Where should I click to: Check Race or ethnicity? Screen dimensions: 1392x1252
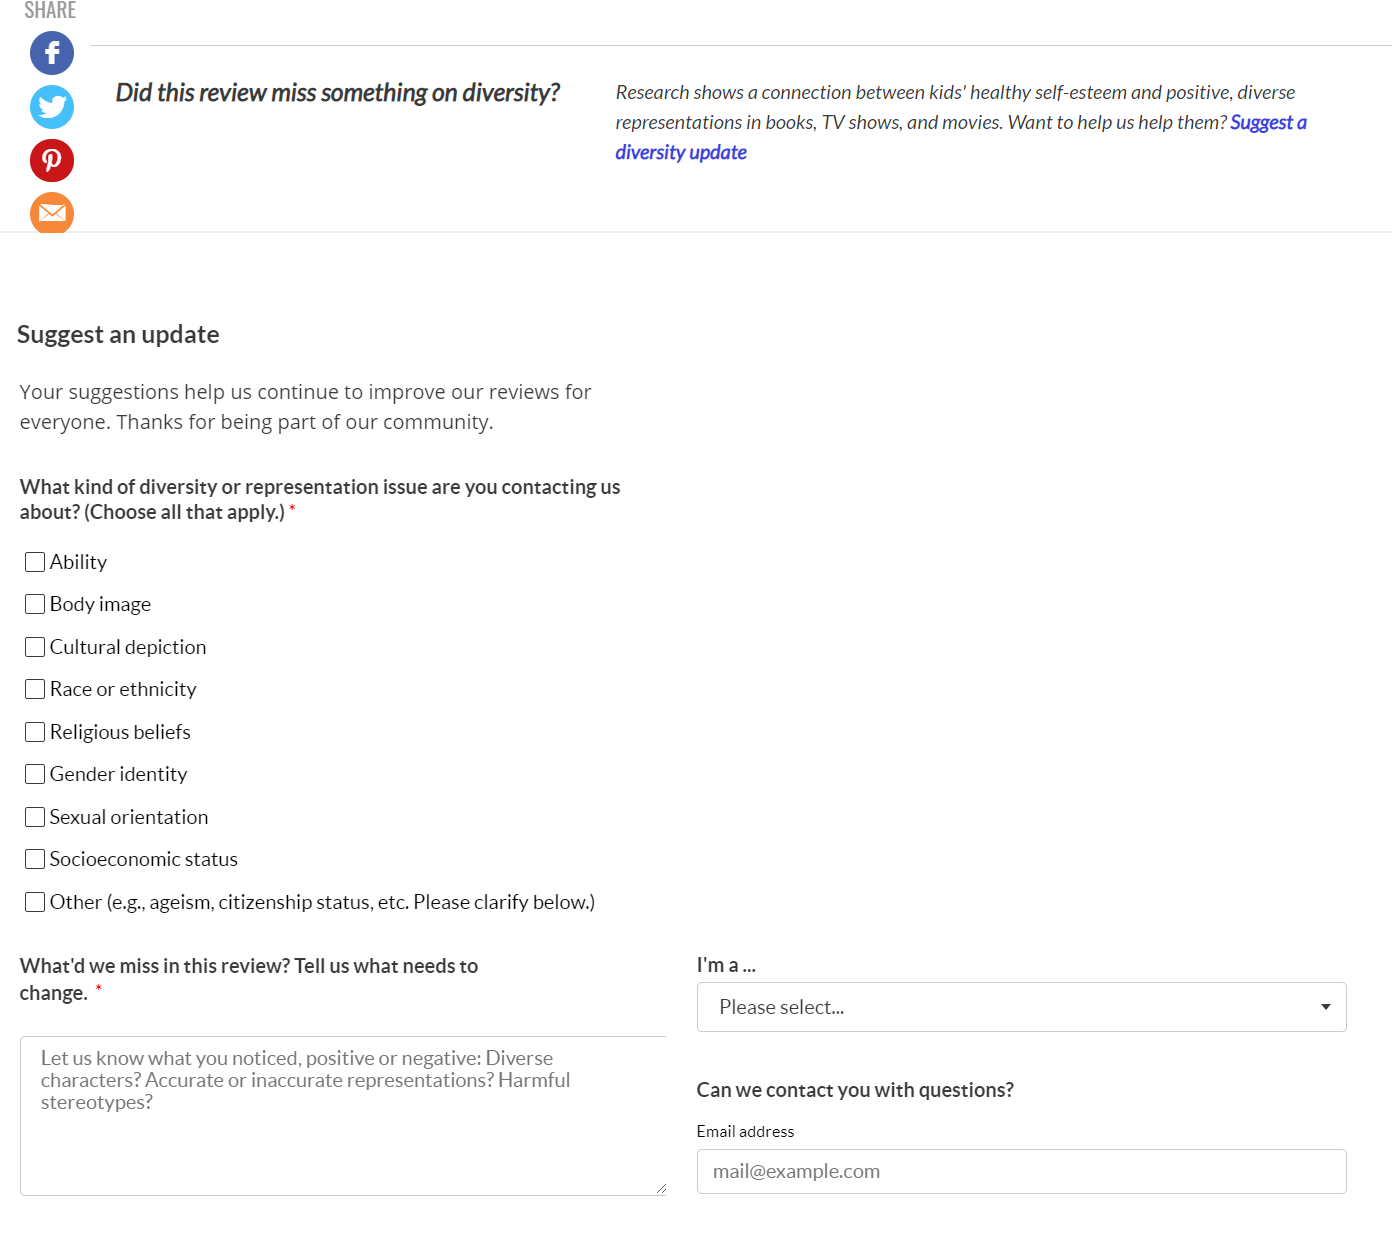click(x=35, y=688)
